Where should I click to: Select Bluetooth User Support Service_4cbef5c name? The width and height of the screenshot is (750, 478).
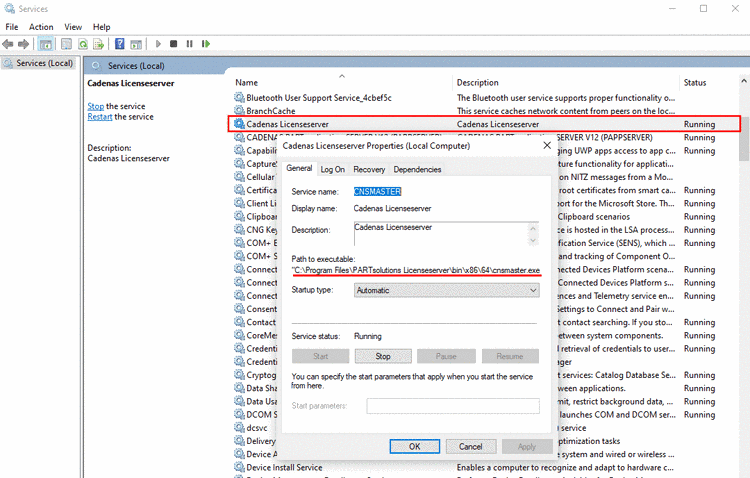click(319, 98)
